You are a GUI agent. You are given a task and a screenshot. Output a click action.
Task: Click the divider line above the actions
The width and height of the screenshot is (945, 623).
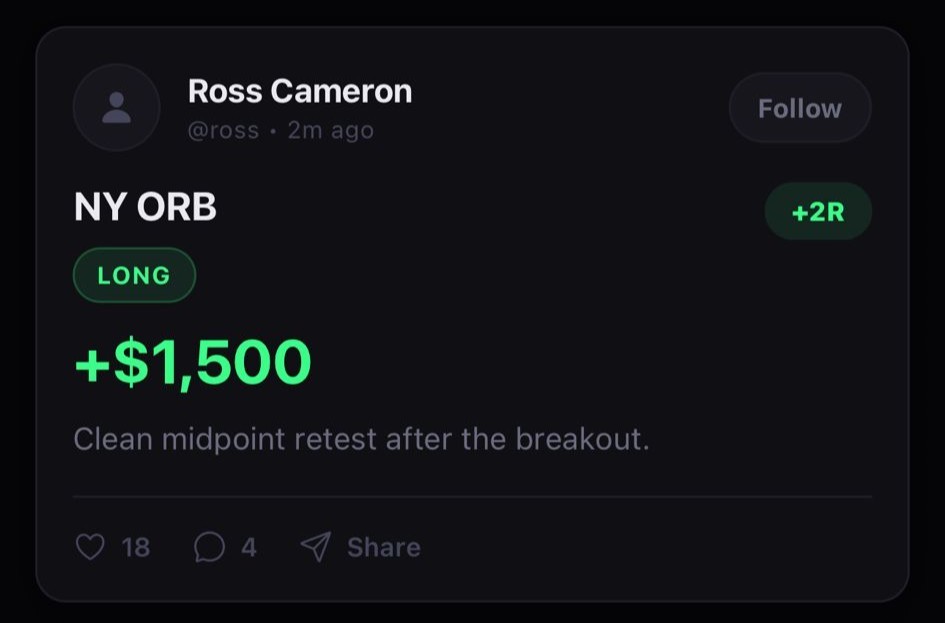point(472,496)
